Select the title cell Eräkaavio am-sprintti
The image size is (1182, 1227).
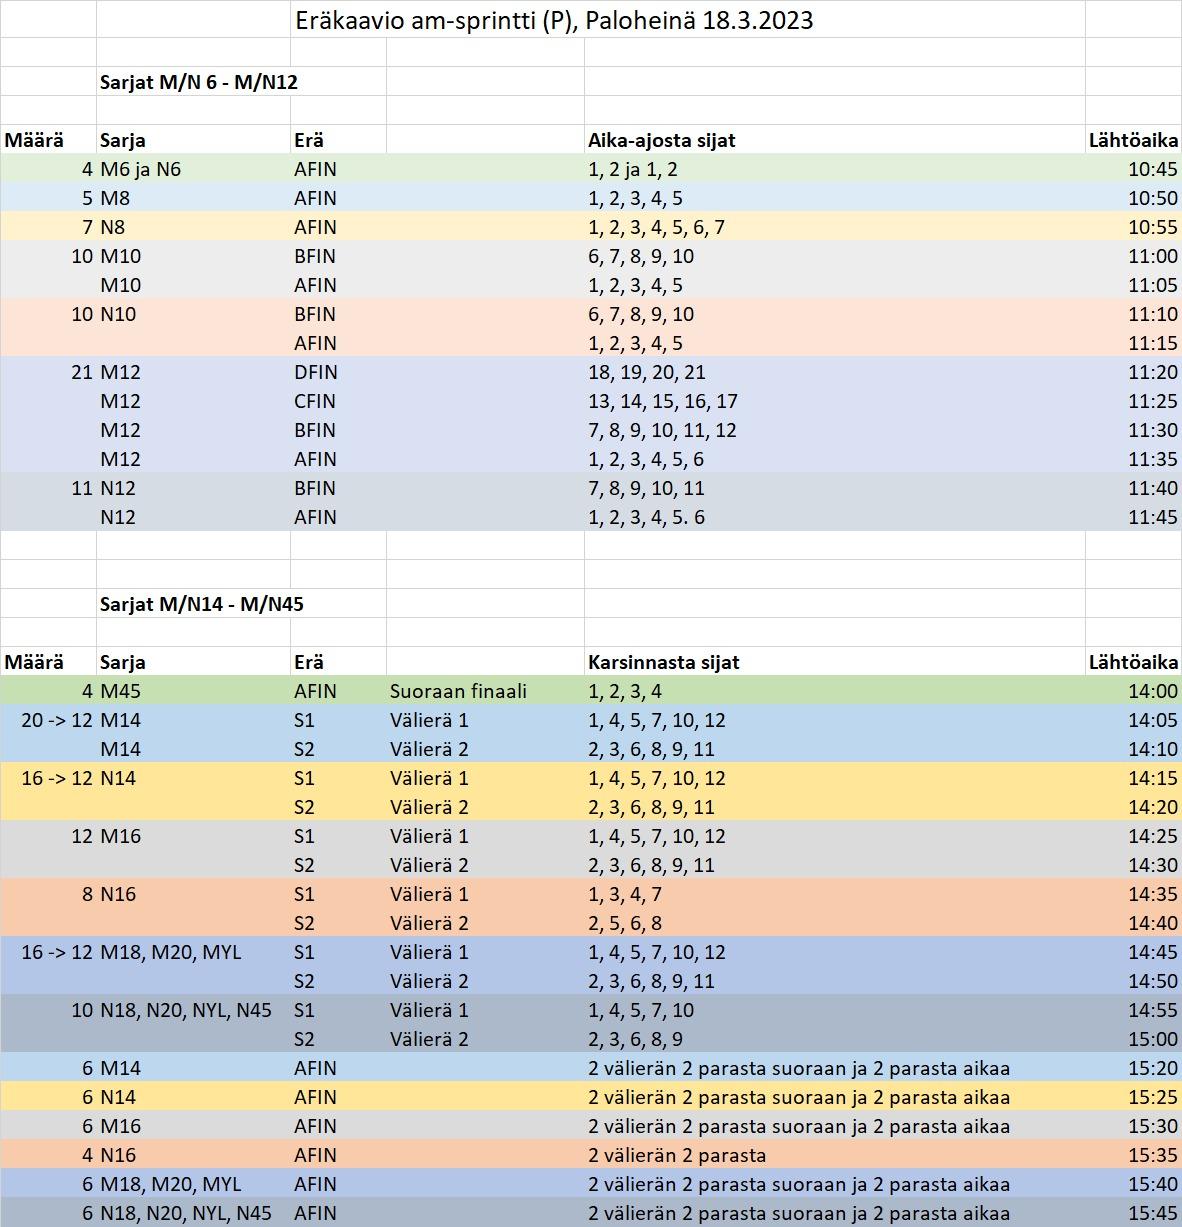554,20
